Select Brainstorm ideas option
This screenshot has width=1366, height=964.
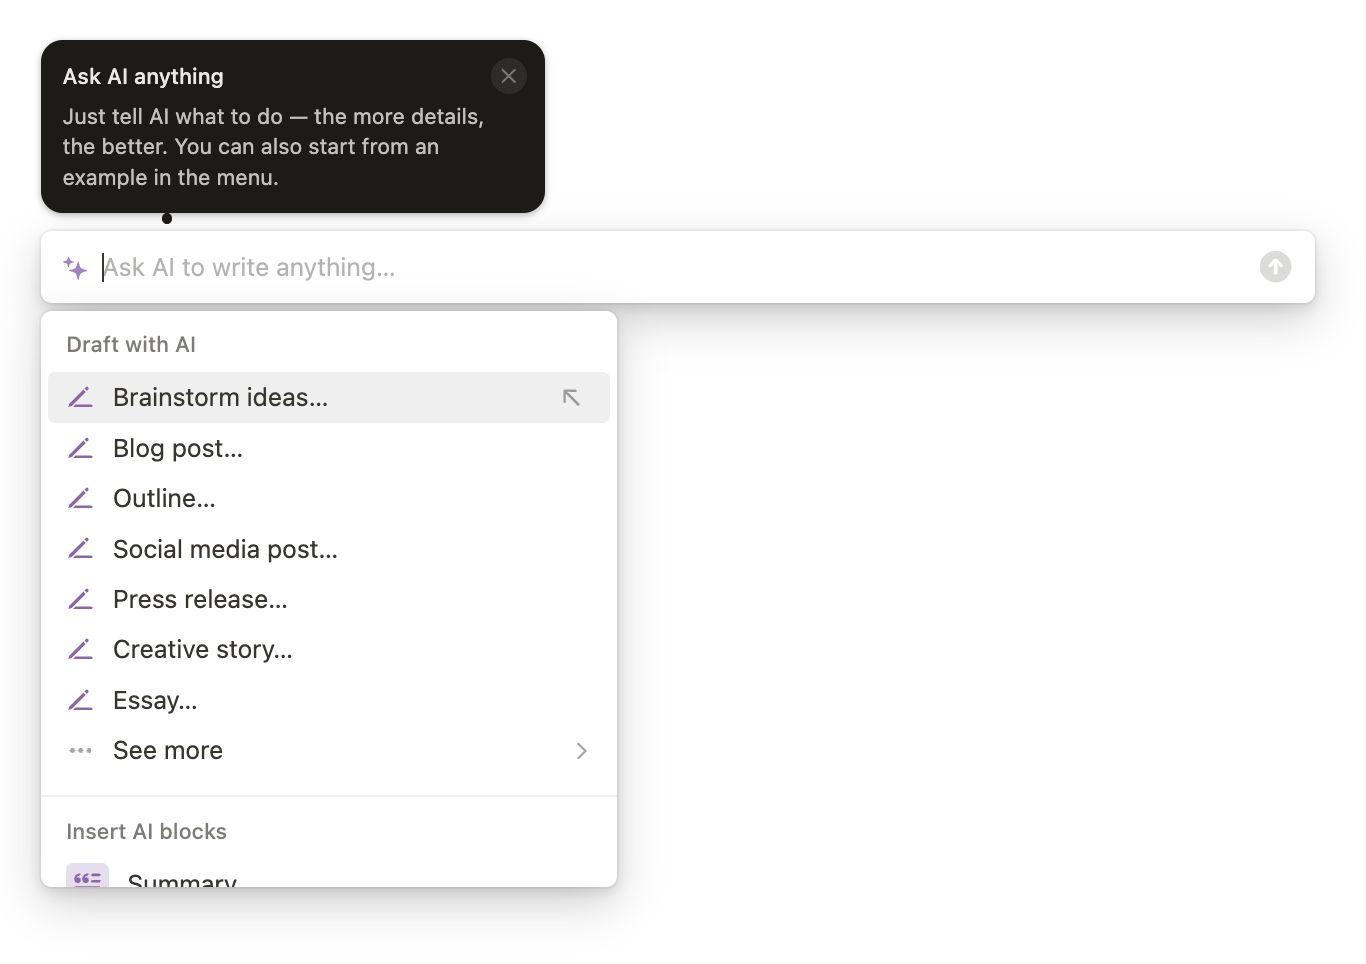[329, 398]
